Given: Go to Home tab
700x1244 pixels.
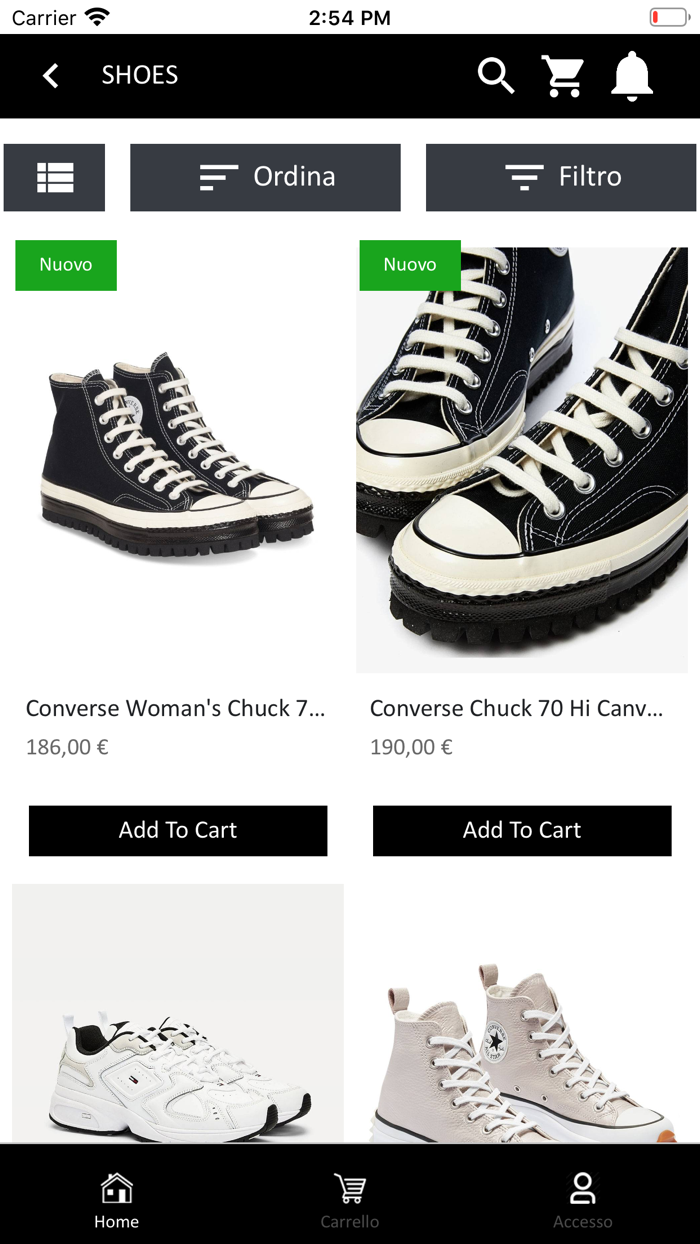Looking at the screenshot, I should point(116,1200).
